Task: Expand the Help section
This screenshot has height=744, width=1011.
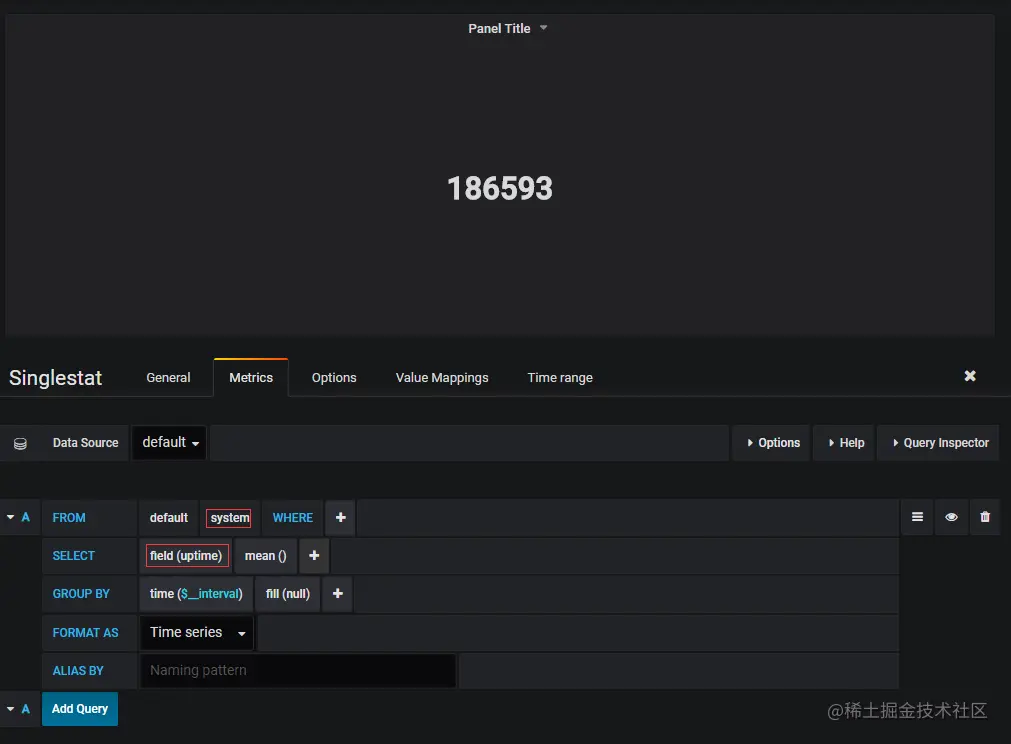Action: [845, 443]
